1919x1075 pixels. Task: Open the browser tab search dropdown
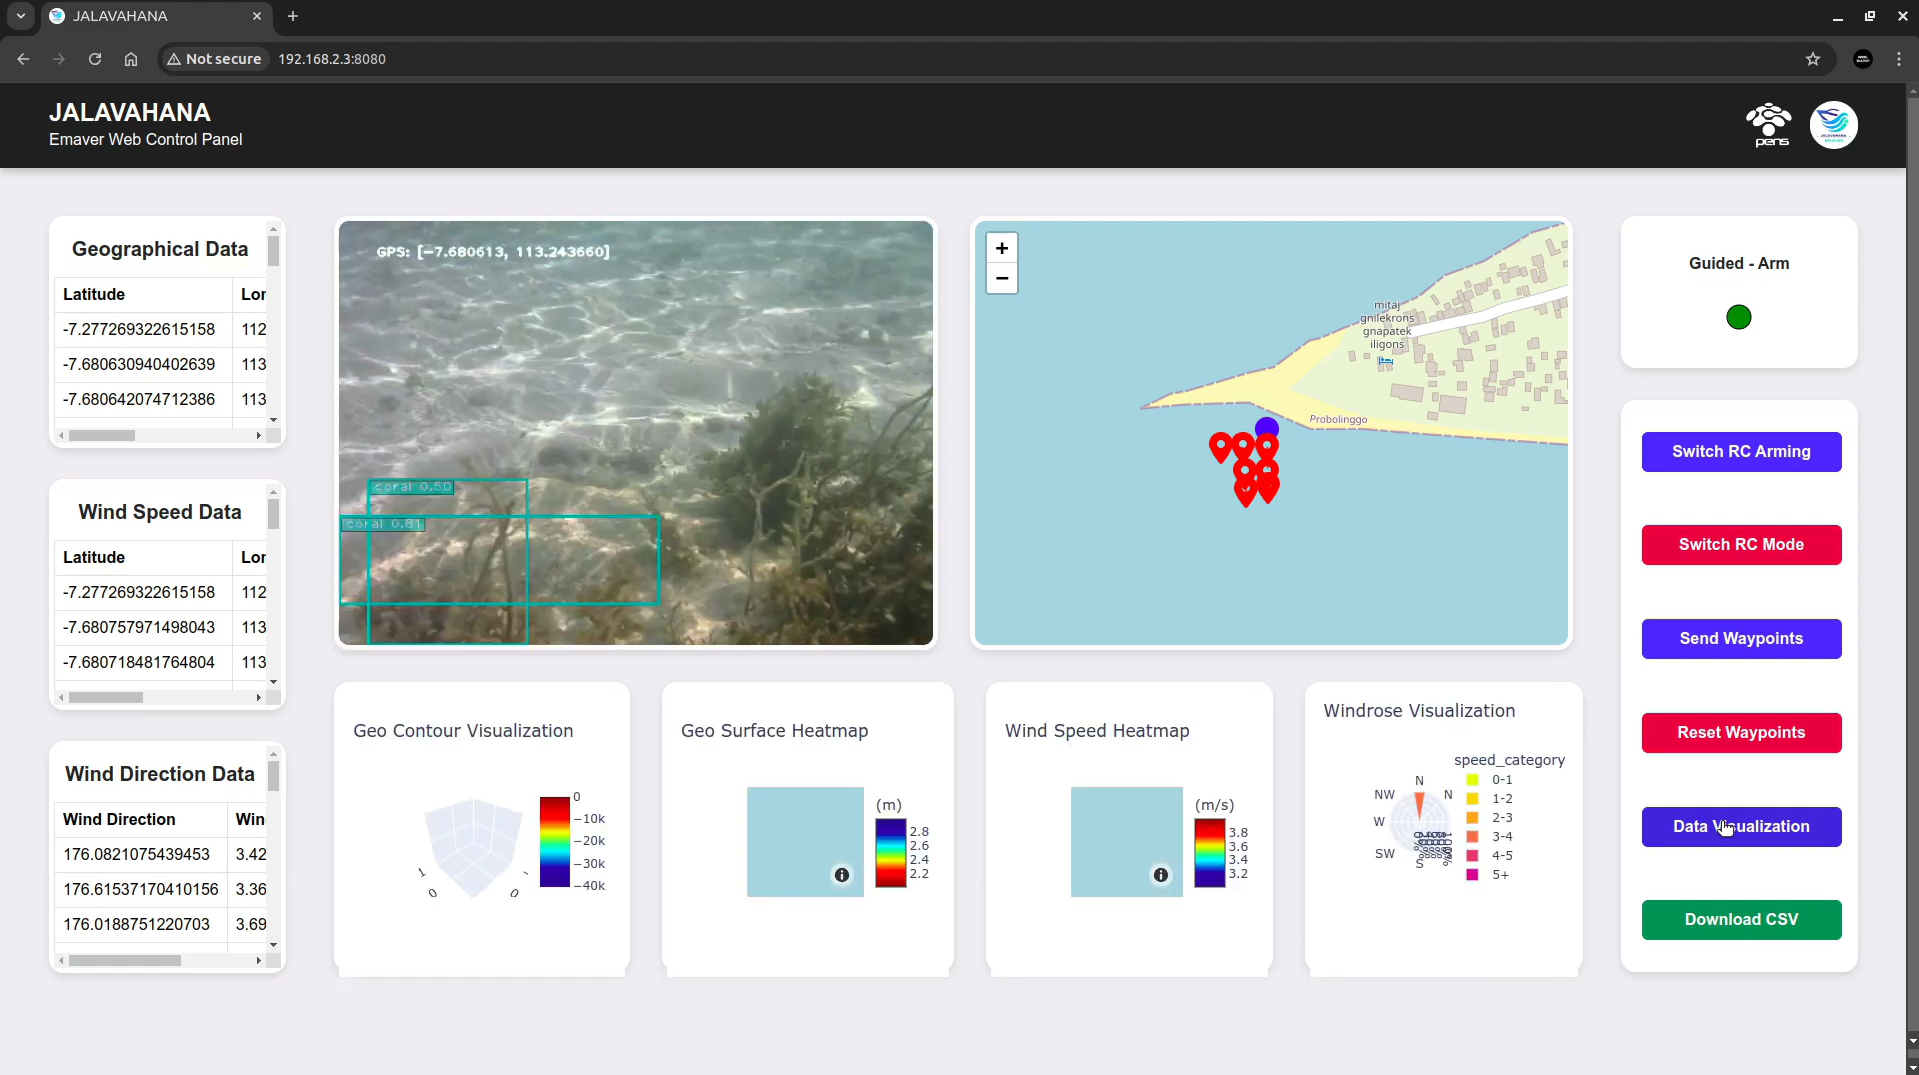(21, 16)
